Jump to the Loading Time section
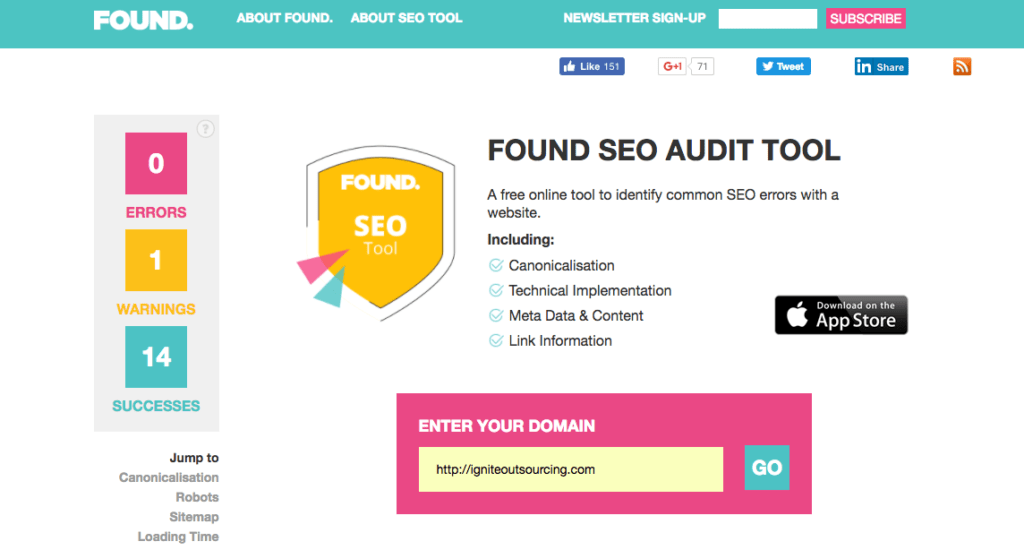This screenshot has width=1024, height=550. pos(178,537)
